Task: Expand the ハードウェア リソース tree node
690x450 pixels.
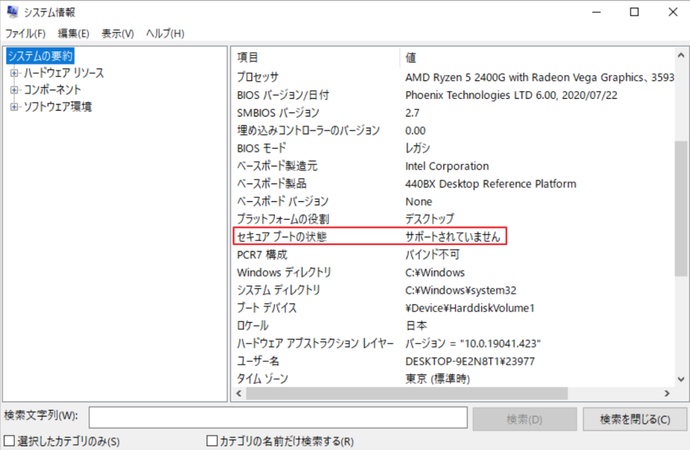Action: point(14,73)
